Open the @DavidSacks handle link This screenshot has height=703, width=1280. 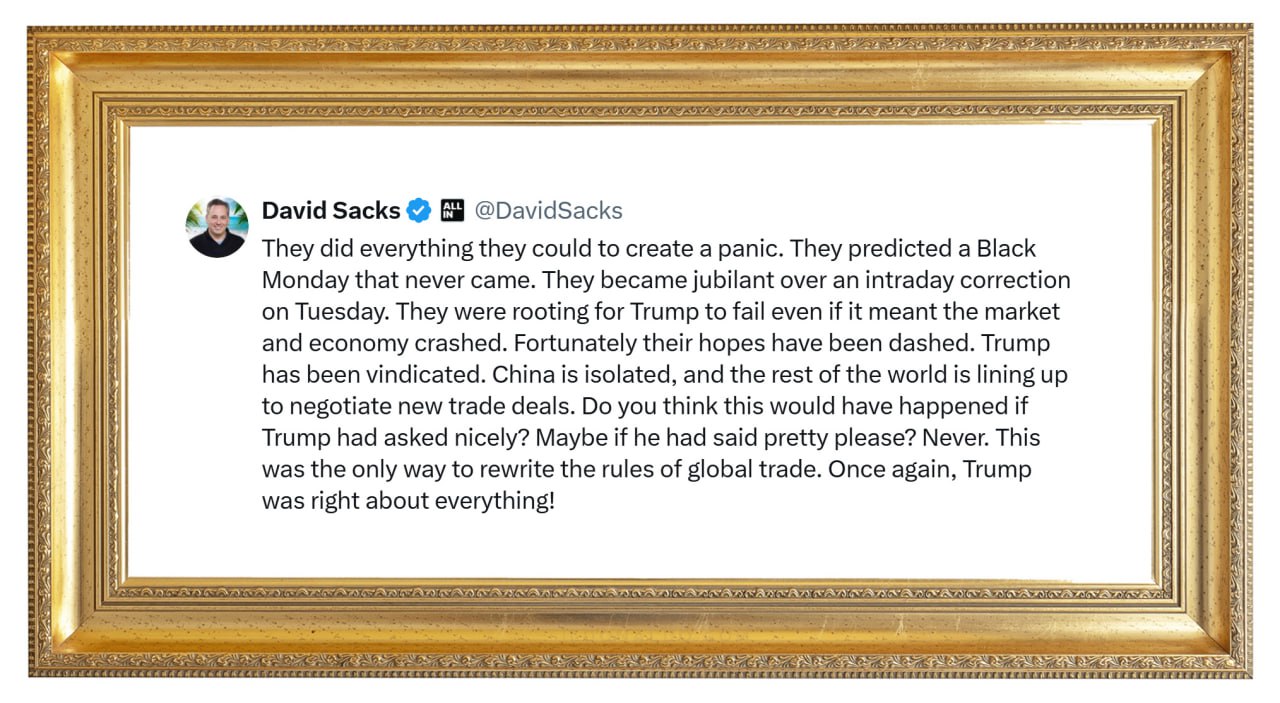point(548,211)
